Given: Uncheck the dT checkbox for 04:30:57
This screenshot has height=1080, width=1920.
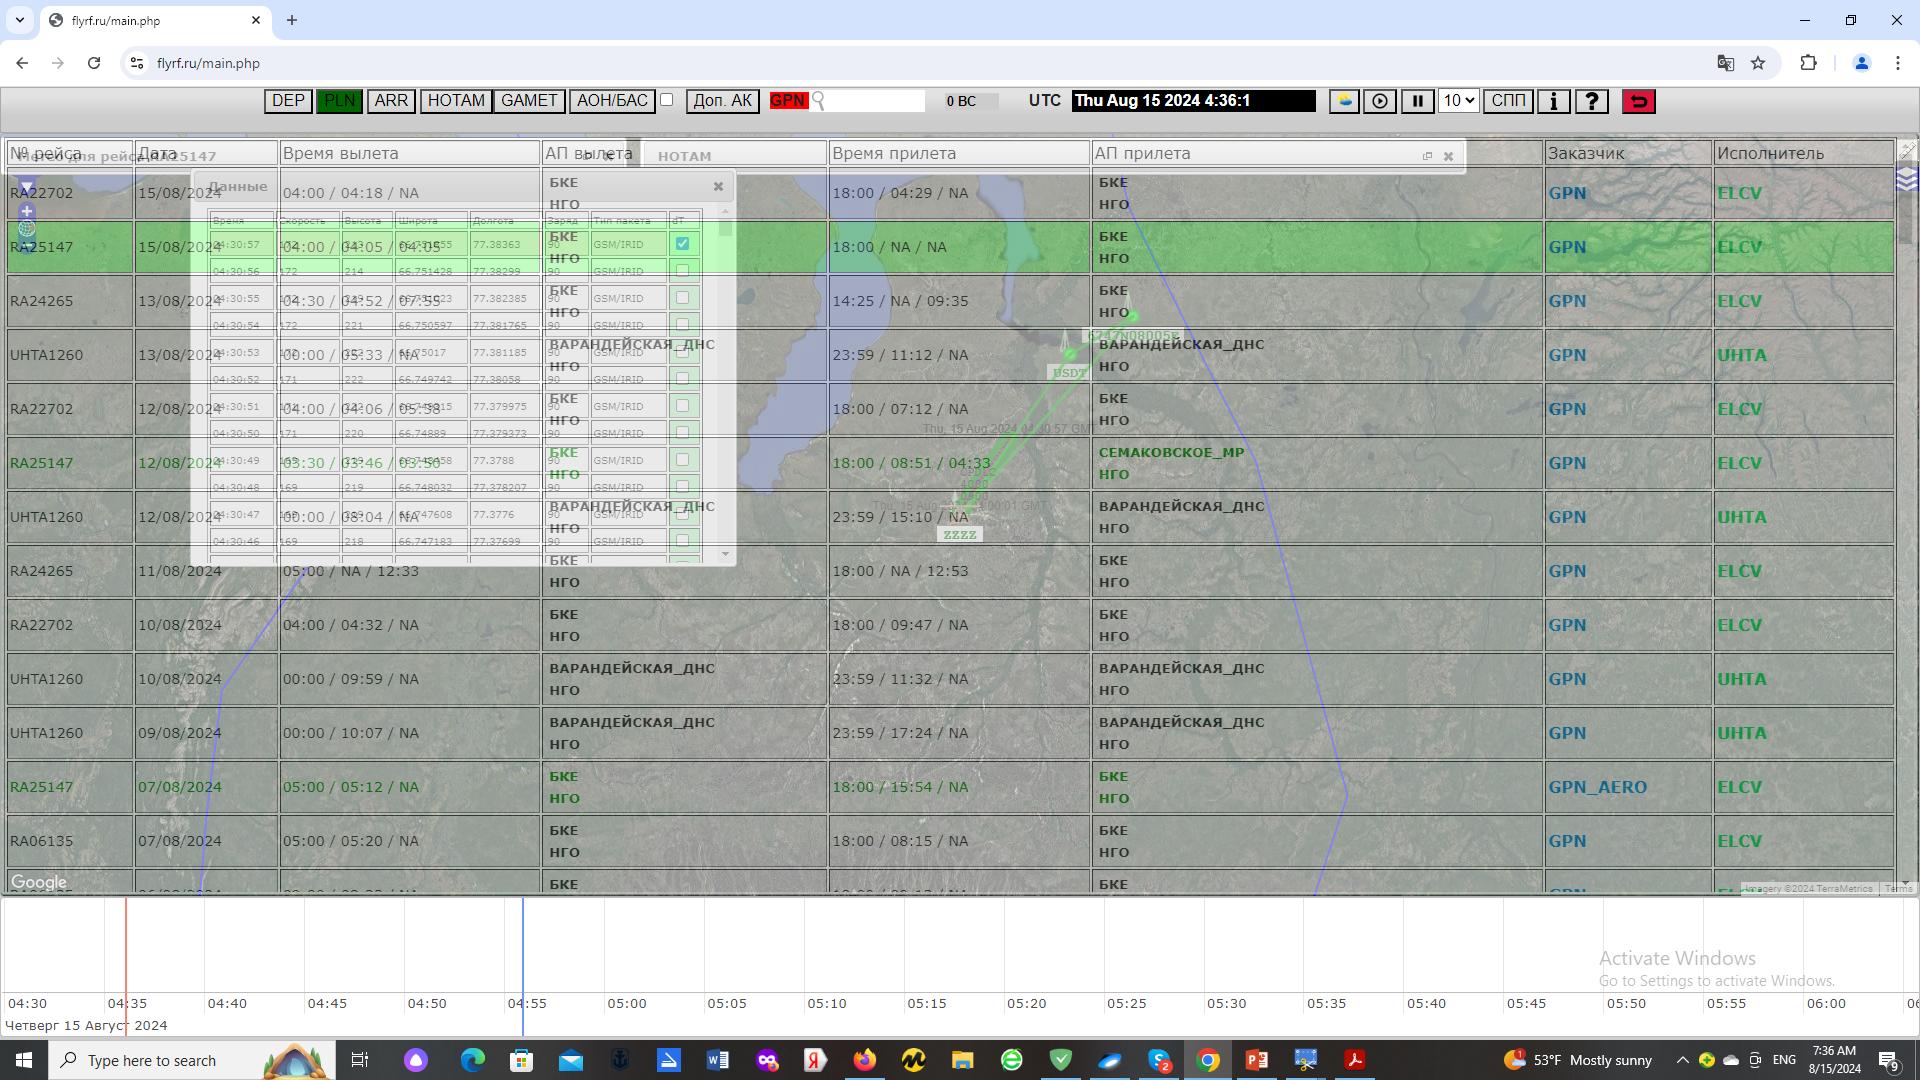Looking at the screenshot, I should (x=682, y=243).
